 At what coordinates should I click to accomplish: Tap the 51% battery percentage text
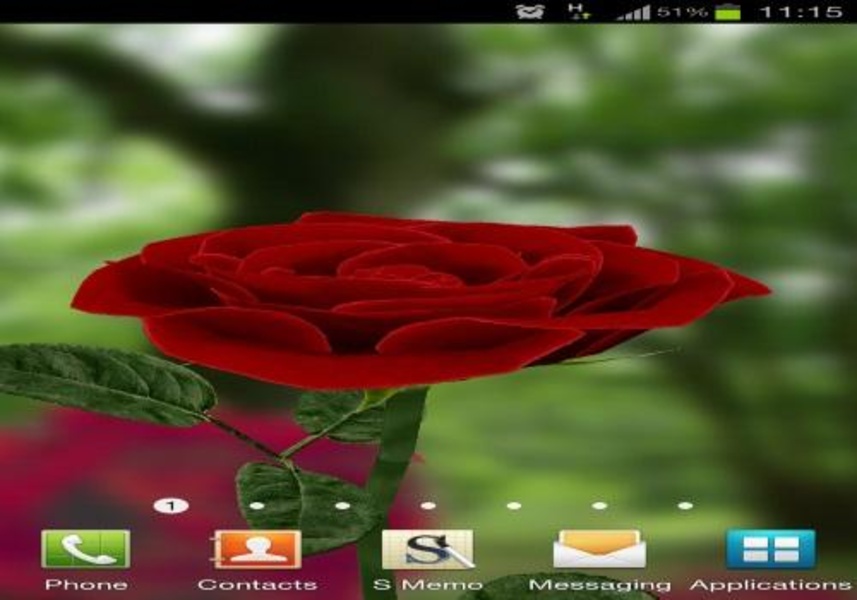pyautogui.click(x=682, y=12)
